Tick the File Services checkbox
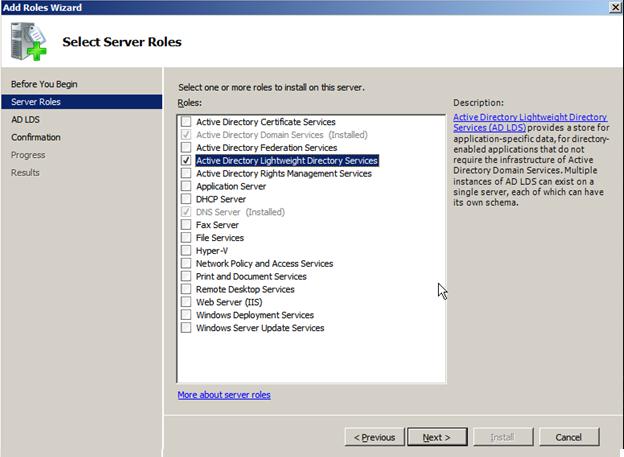The width and height of the screenshot is (624, 457). tap(186, 237)
